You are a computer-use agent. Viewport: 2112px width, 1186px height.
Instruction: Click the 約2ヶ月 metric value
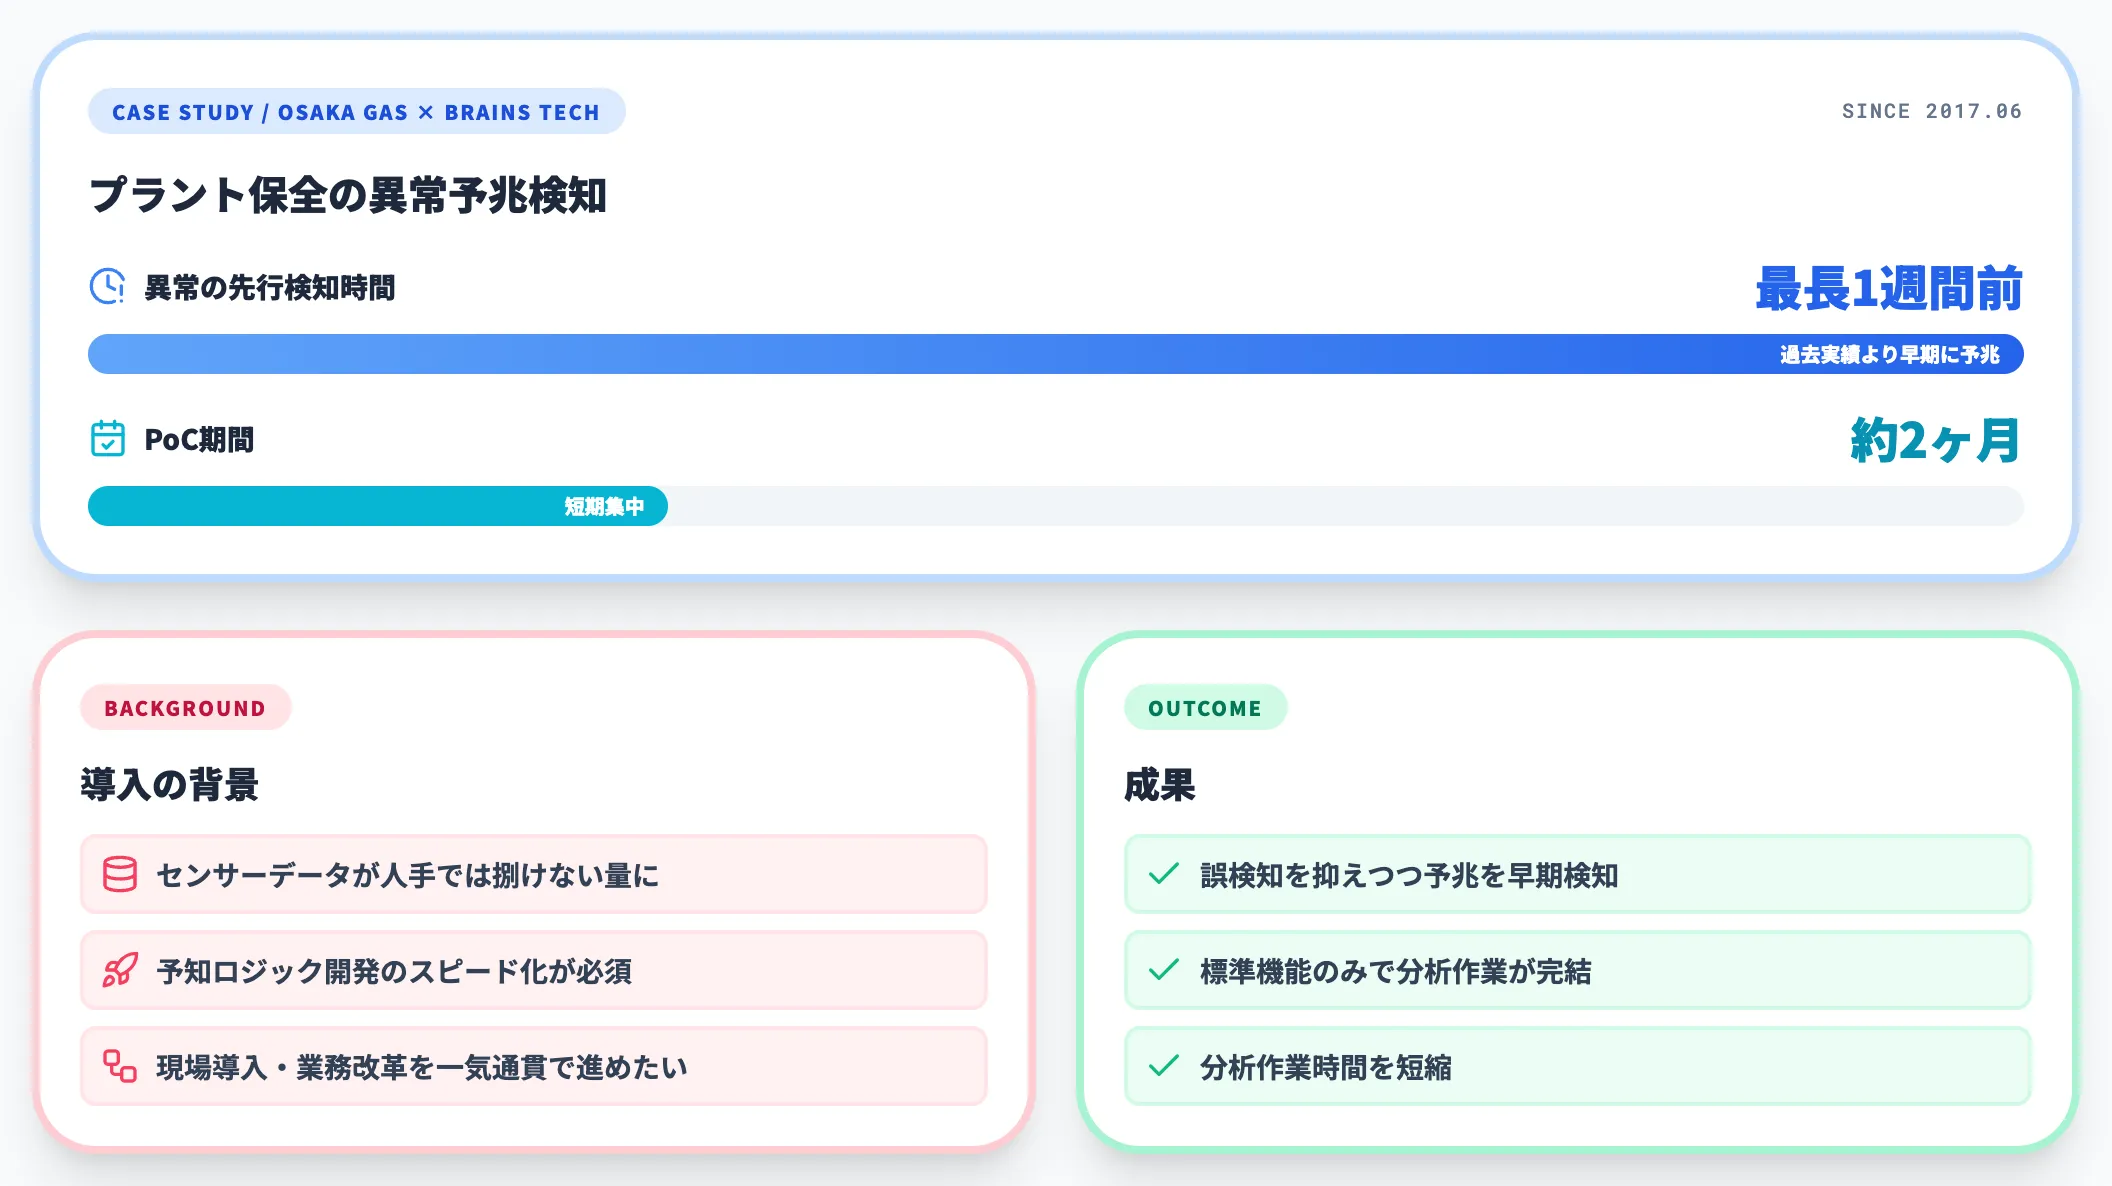tap(1934, 440)
